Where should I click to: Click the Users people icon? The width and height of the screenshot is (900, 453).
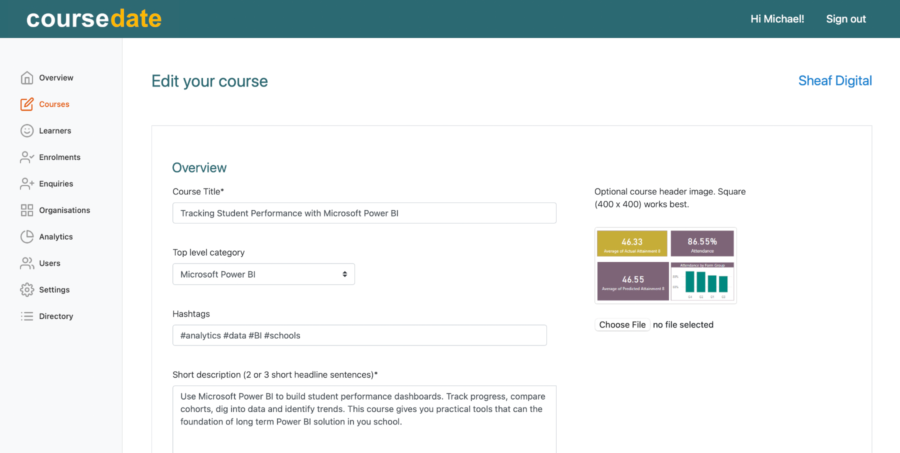[27, 263]
